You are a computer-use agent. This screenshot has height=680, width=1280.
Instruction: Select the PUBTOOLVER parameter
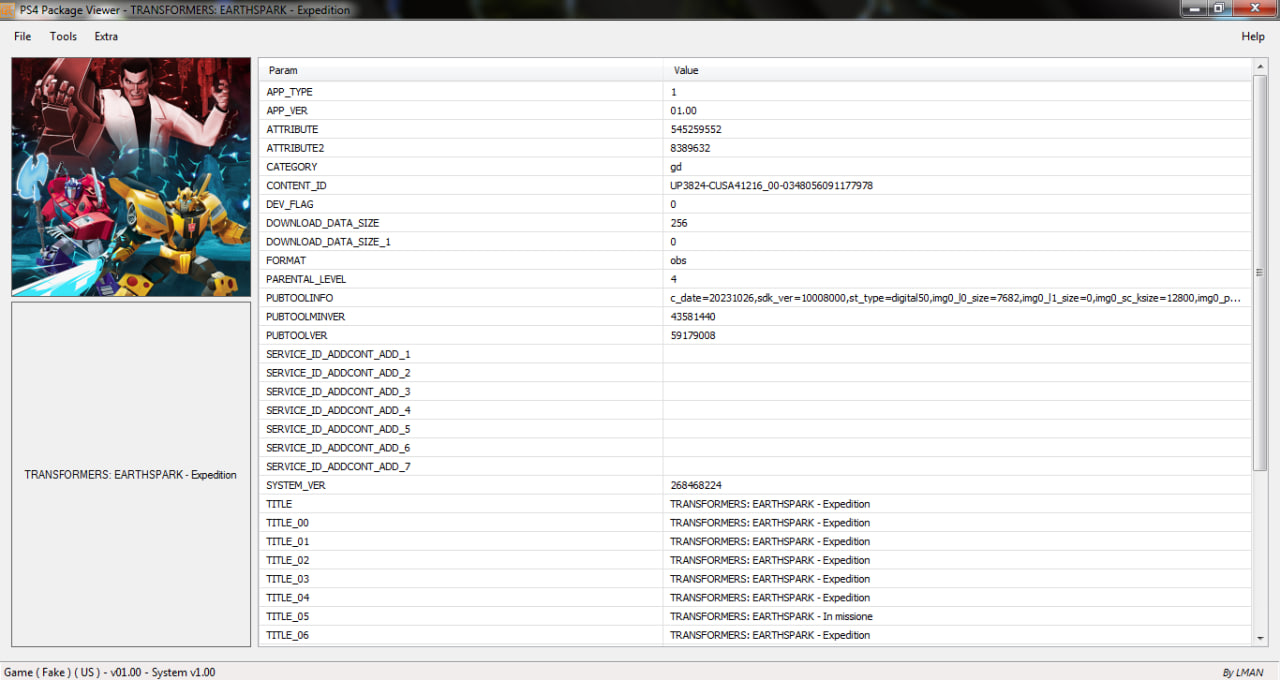tap(296, 336)
